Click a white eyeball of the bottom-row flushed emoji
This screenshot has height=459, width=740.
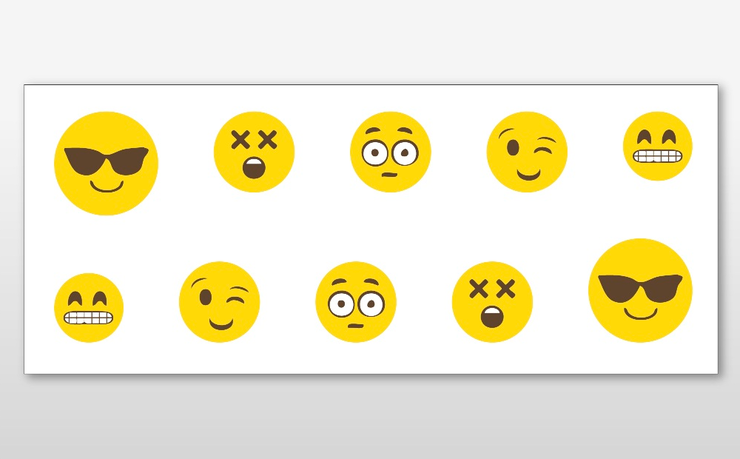click(x=341, y=304)
